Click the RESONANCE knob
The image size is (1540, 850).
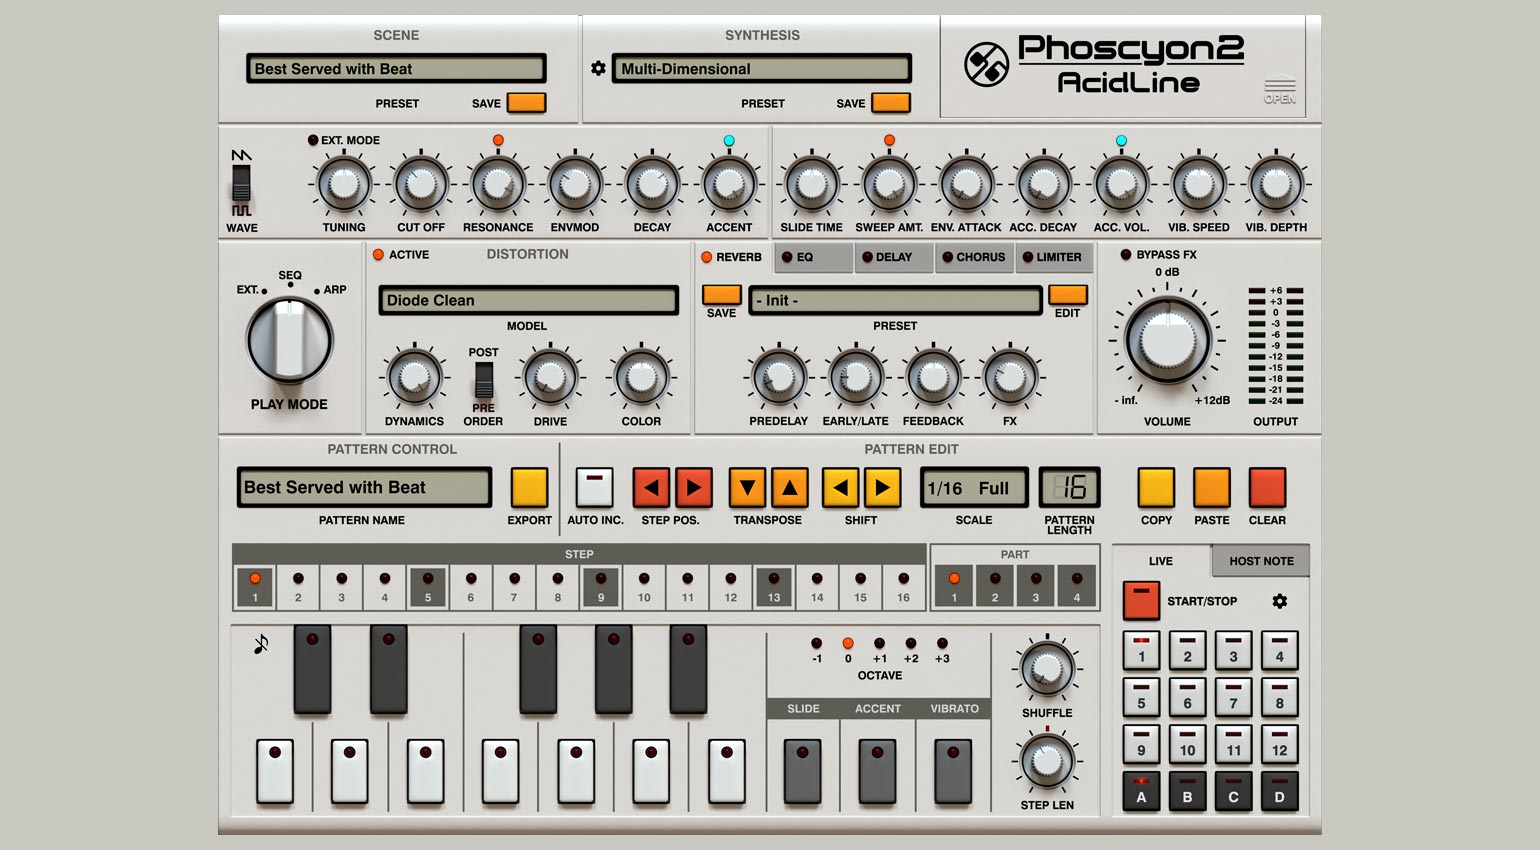[498, 184]
